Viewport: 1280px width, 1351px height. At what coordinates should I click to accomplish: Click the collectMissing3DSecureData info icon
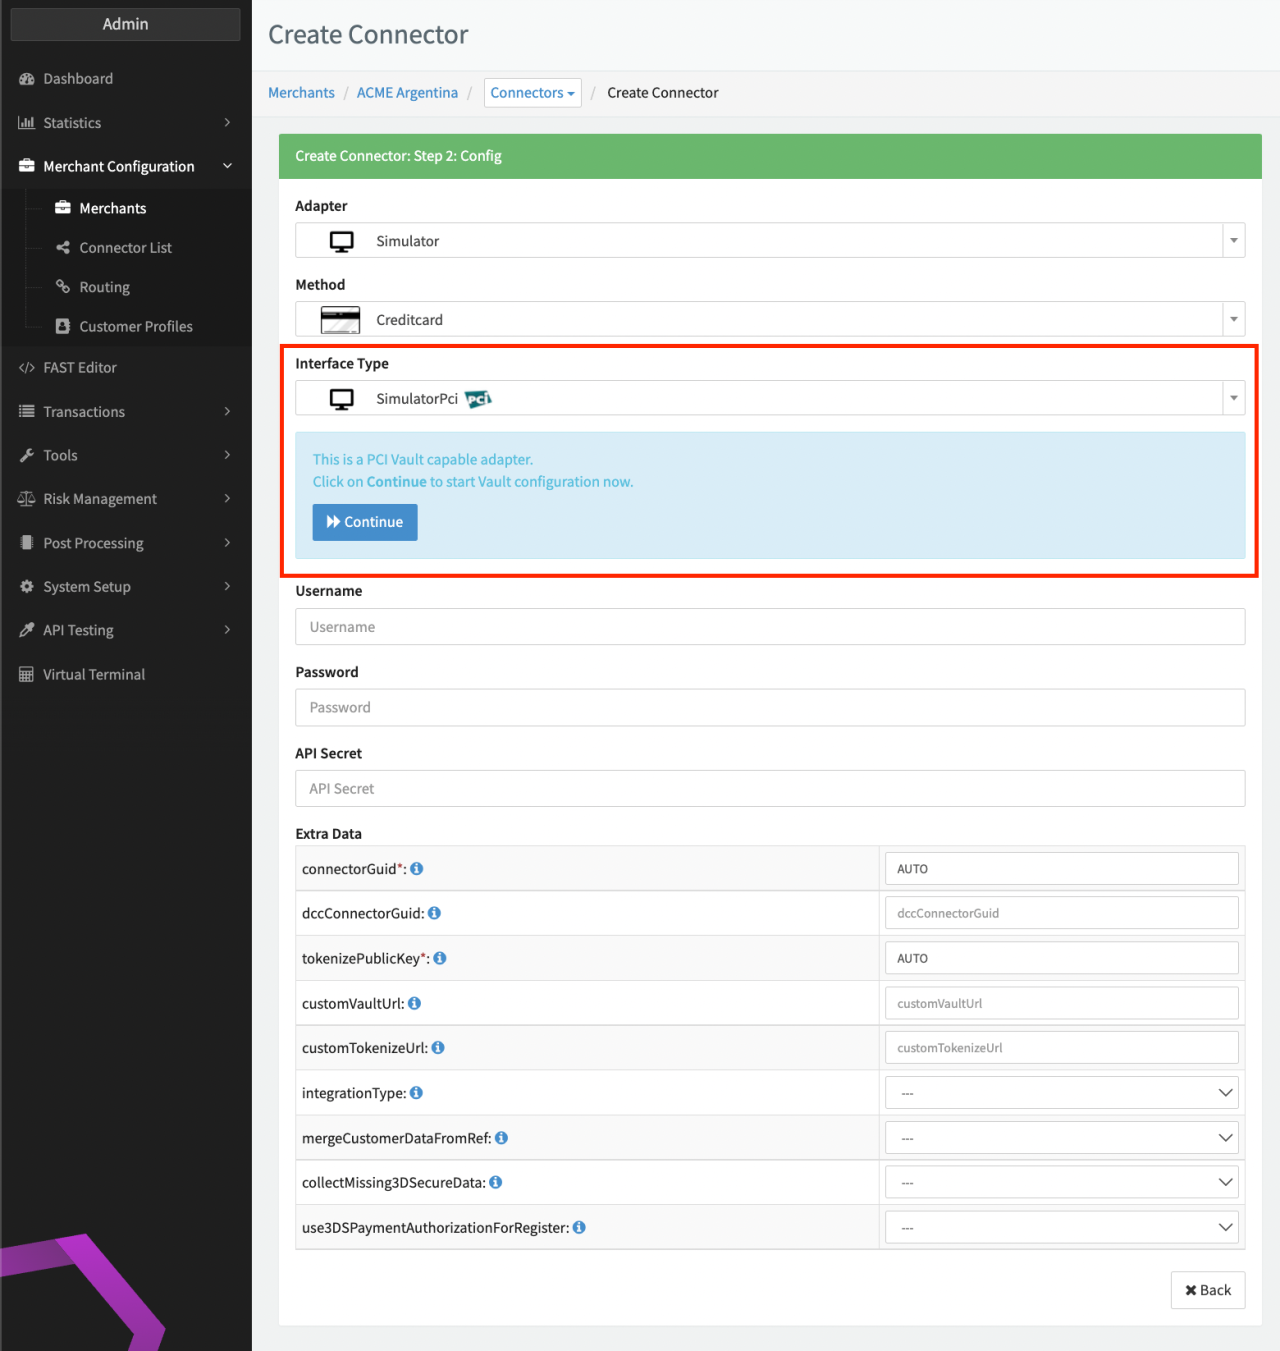(495, 1182)
